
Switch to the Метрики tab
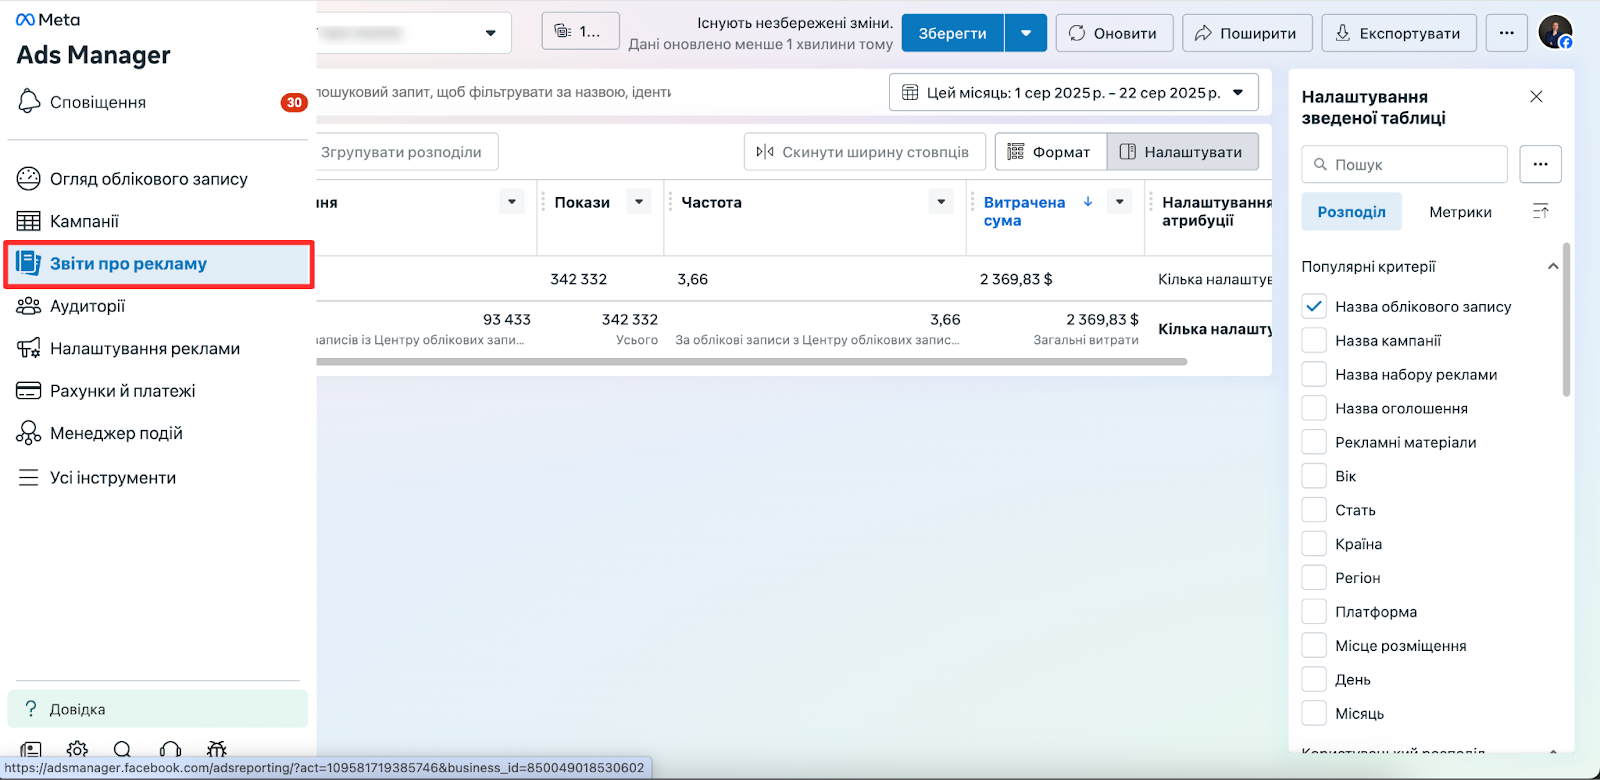tap(1460, 212)
